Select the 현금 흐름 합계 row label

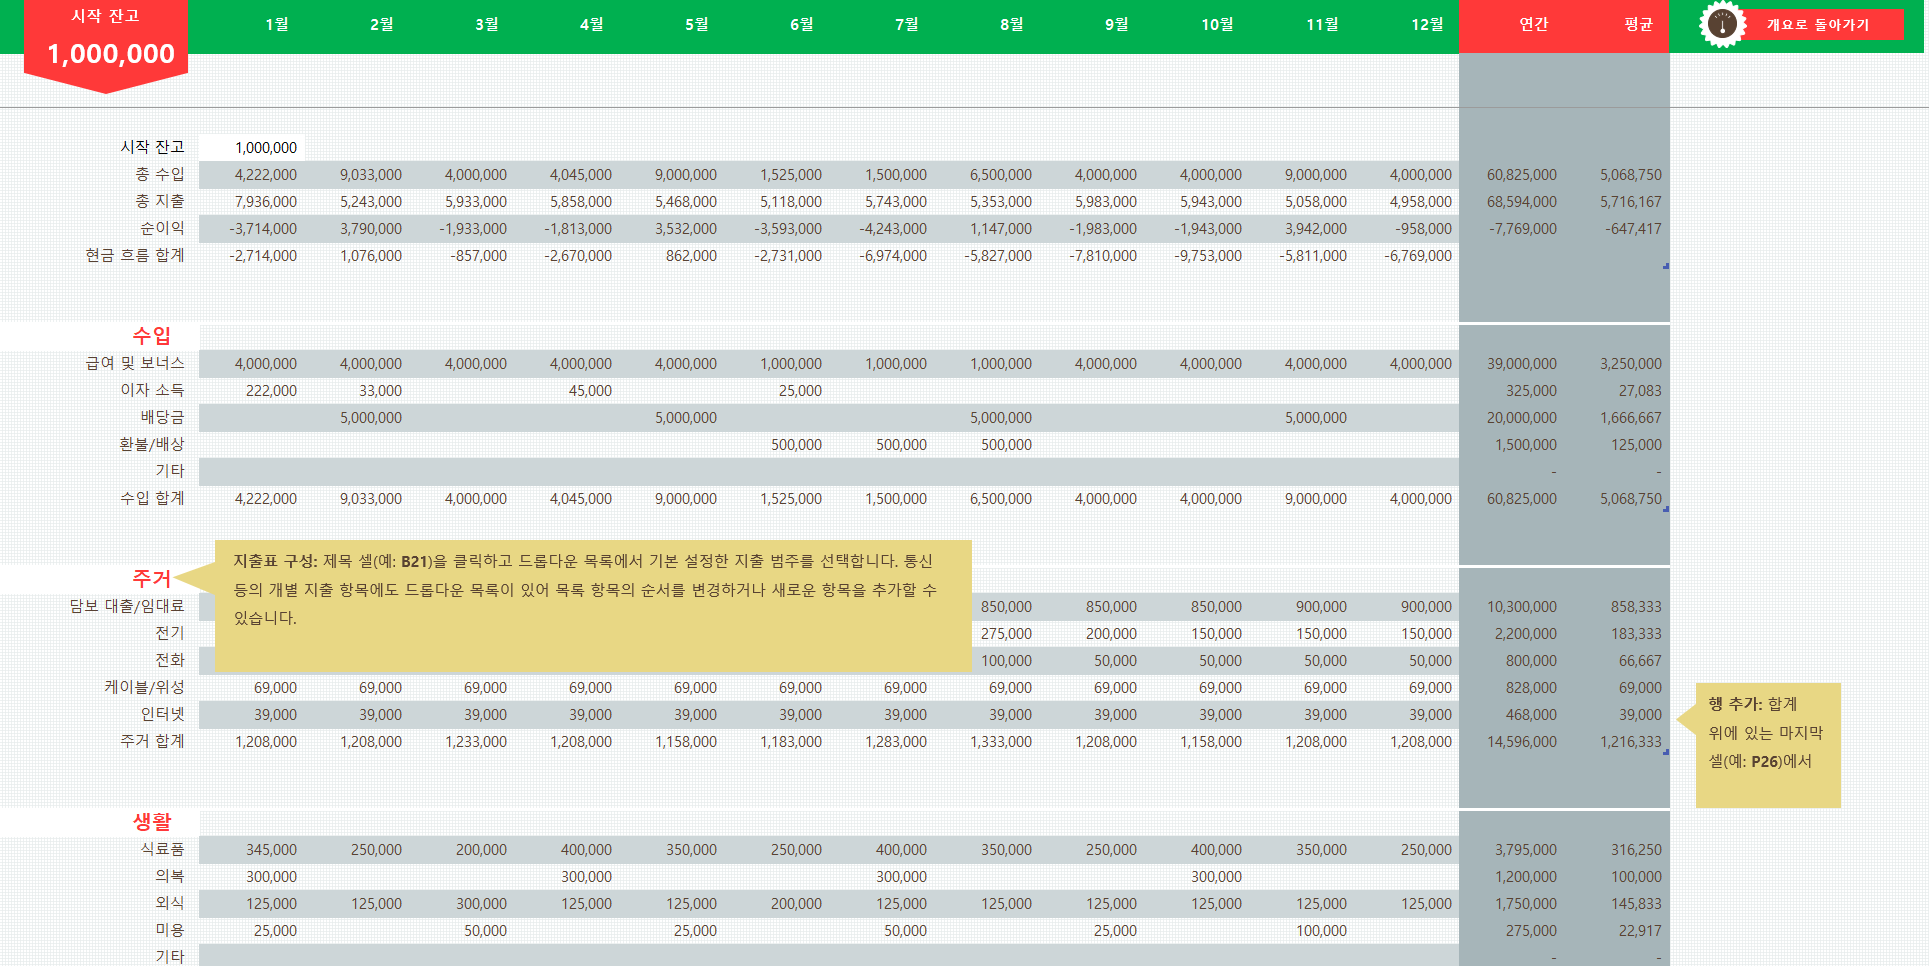[x=135, y=255]
